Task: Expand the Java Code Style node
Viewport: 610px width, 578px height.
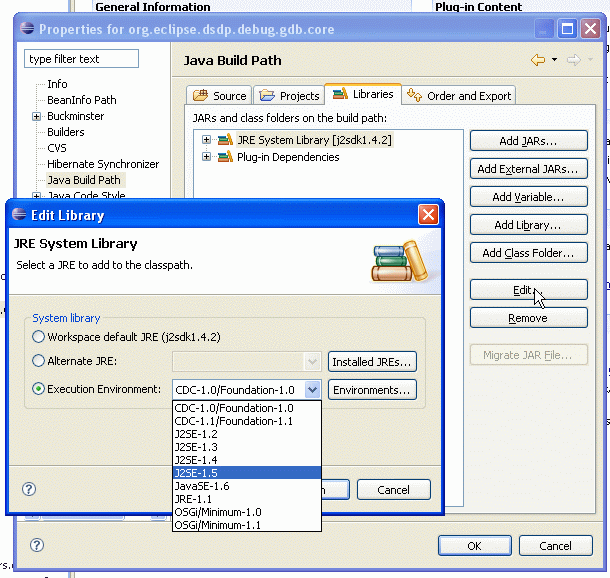Action: click(x=36, y=196)
